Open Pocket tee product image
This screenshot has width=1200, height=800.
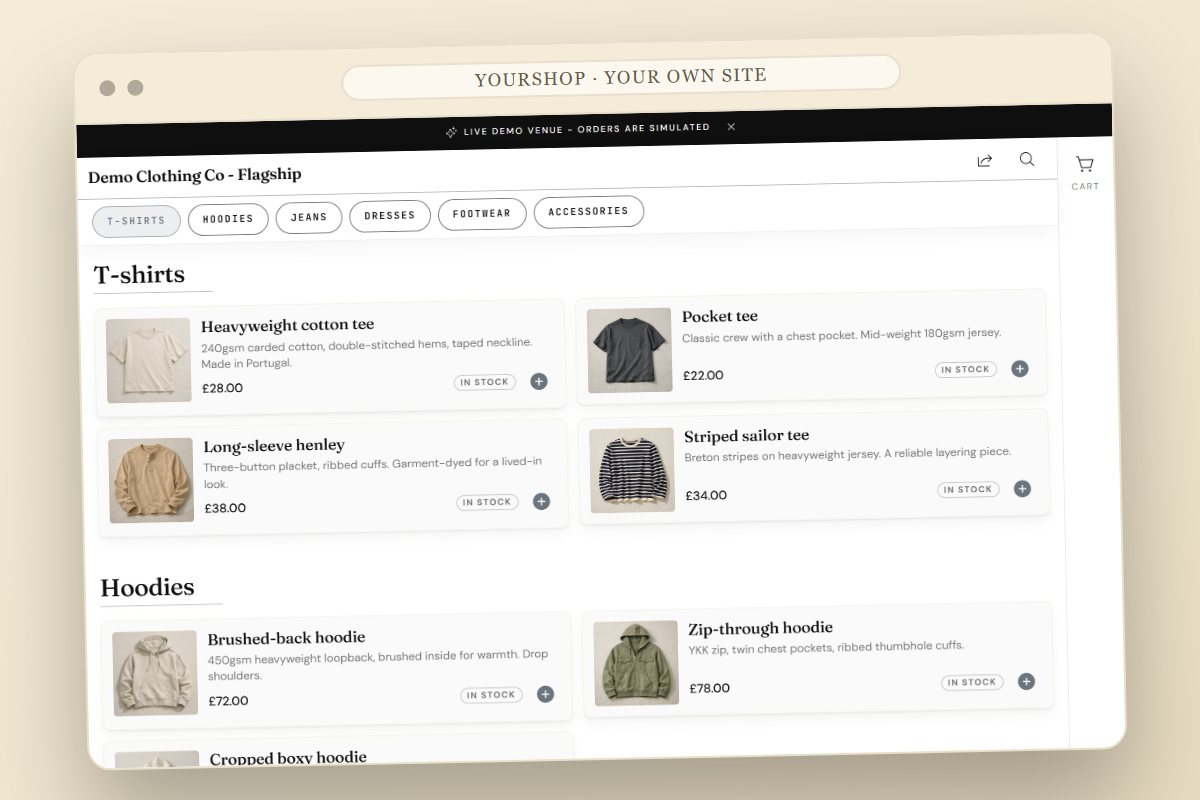629,350
